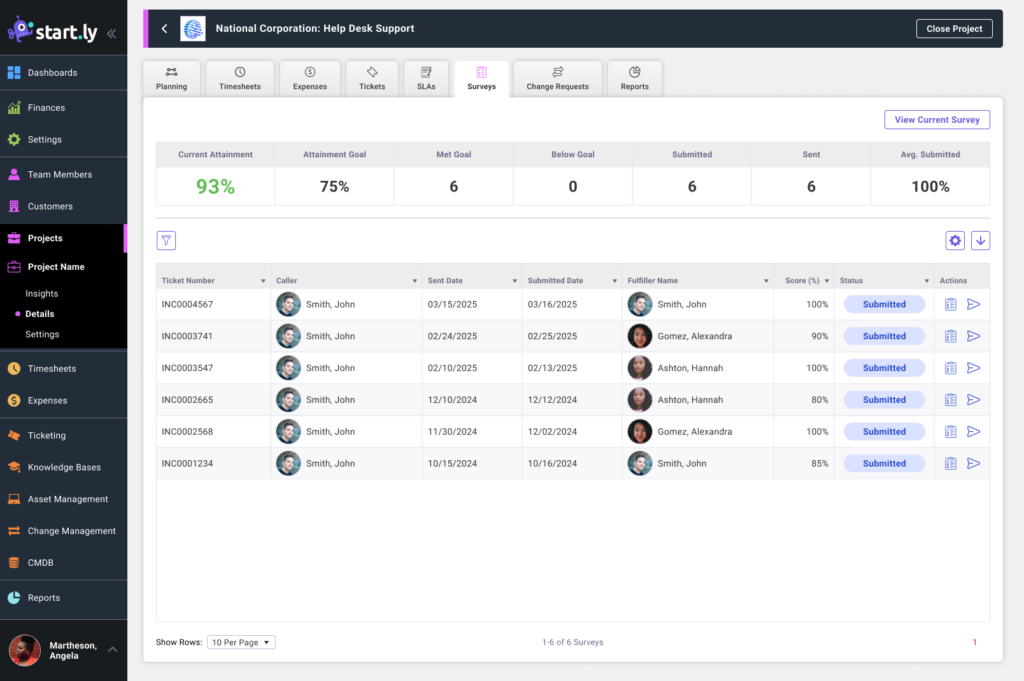This screenshot has height=681, width=1024.
Task: Go back using header back arrow
Action: (x=165, y=29)
